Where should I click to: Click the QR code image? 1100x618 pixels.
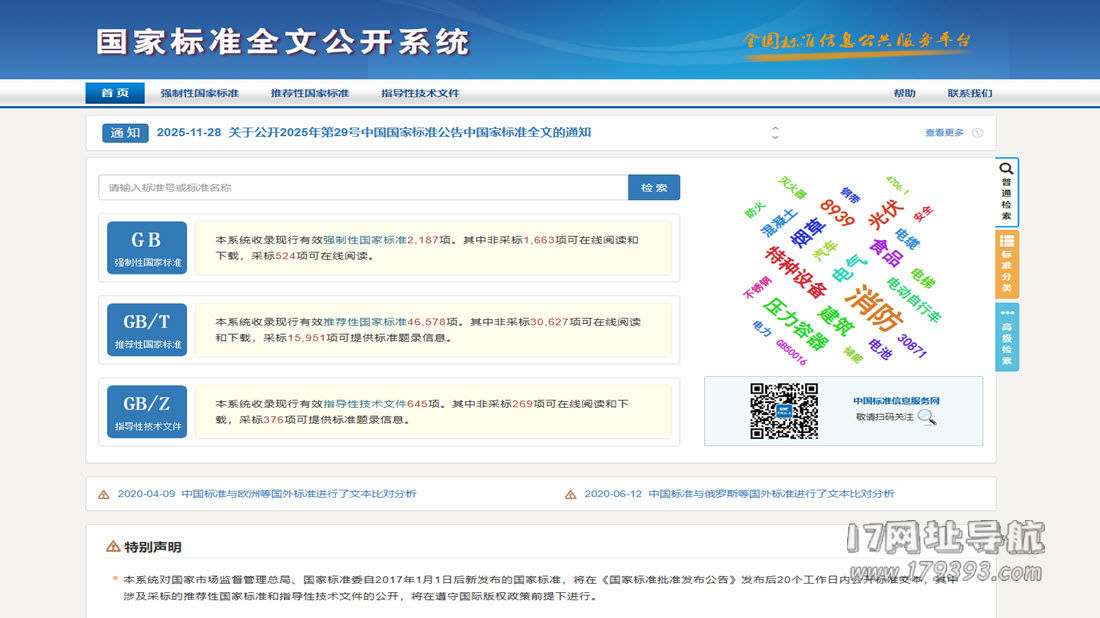pyautogui.click(x=784, y=411)
